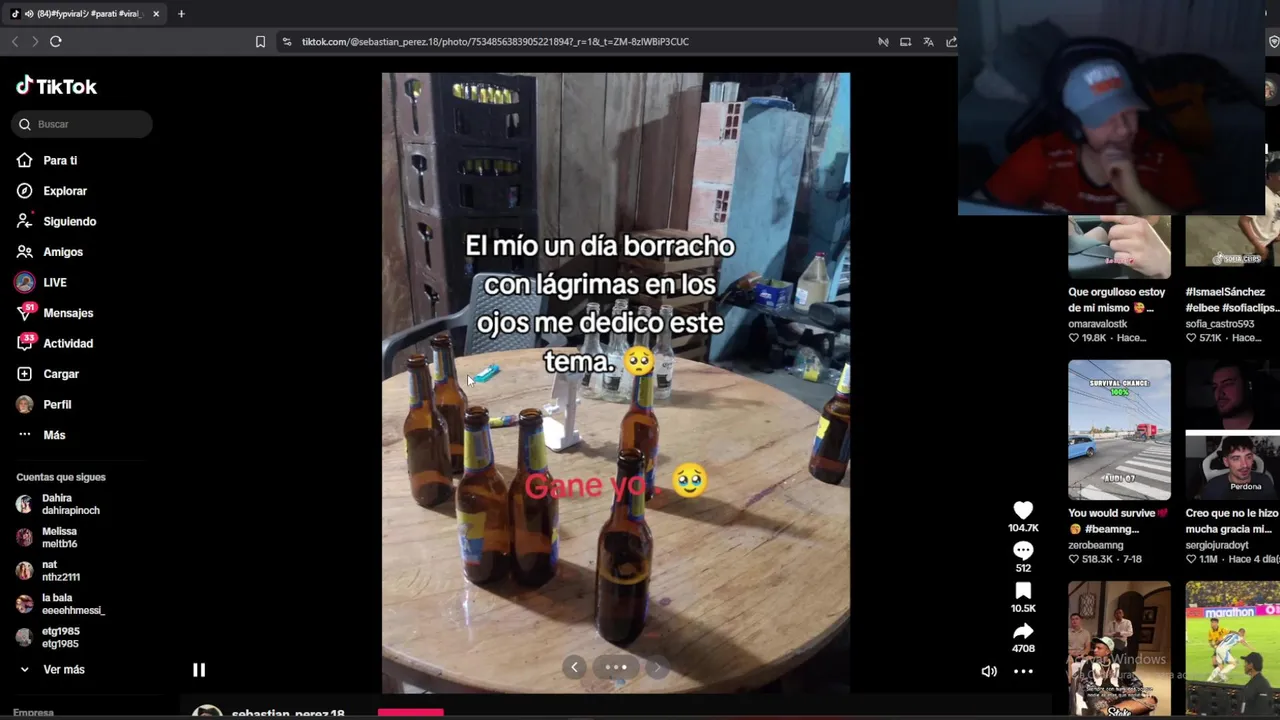The width and height of the screenshot is (1280, 720).
Task: Open comments on the post
Action: (x=1023, y=551)
